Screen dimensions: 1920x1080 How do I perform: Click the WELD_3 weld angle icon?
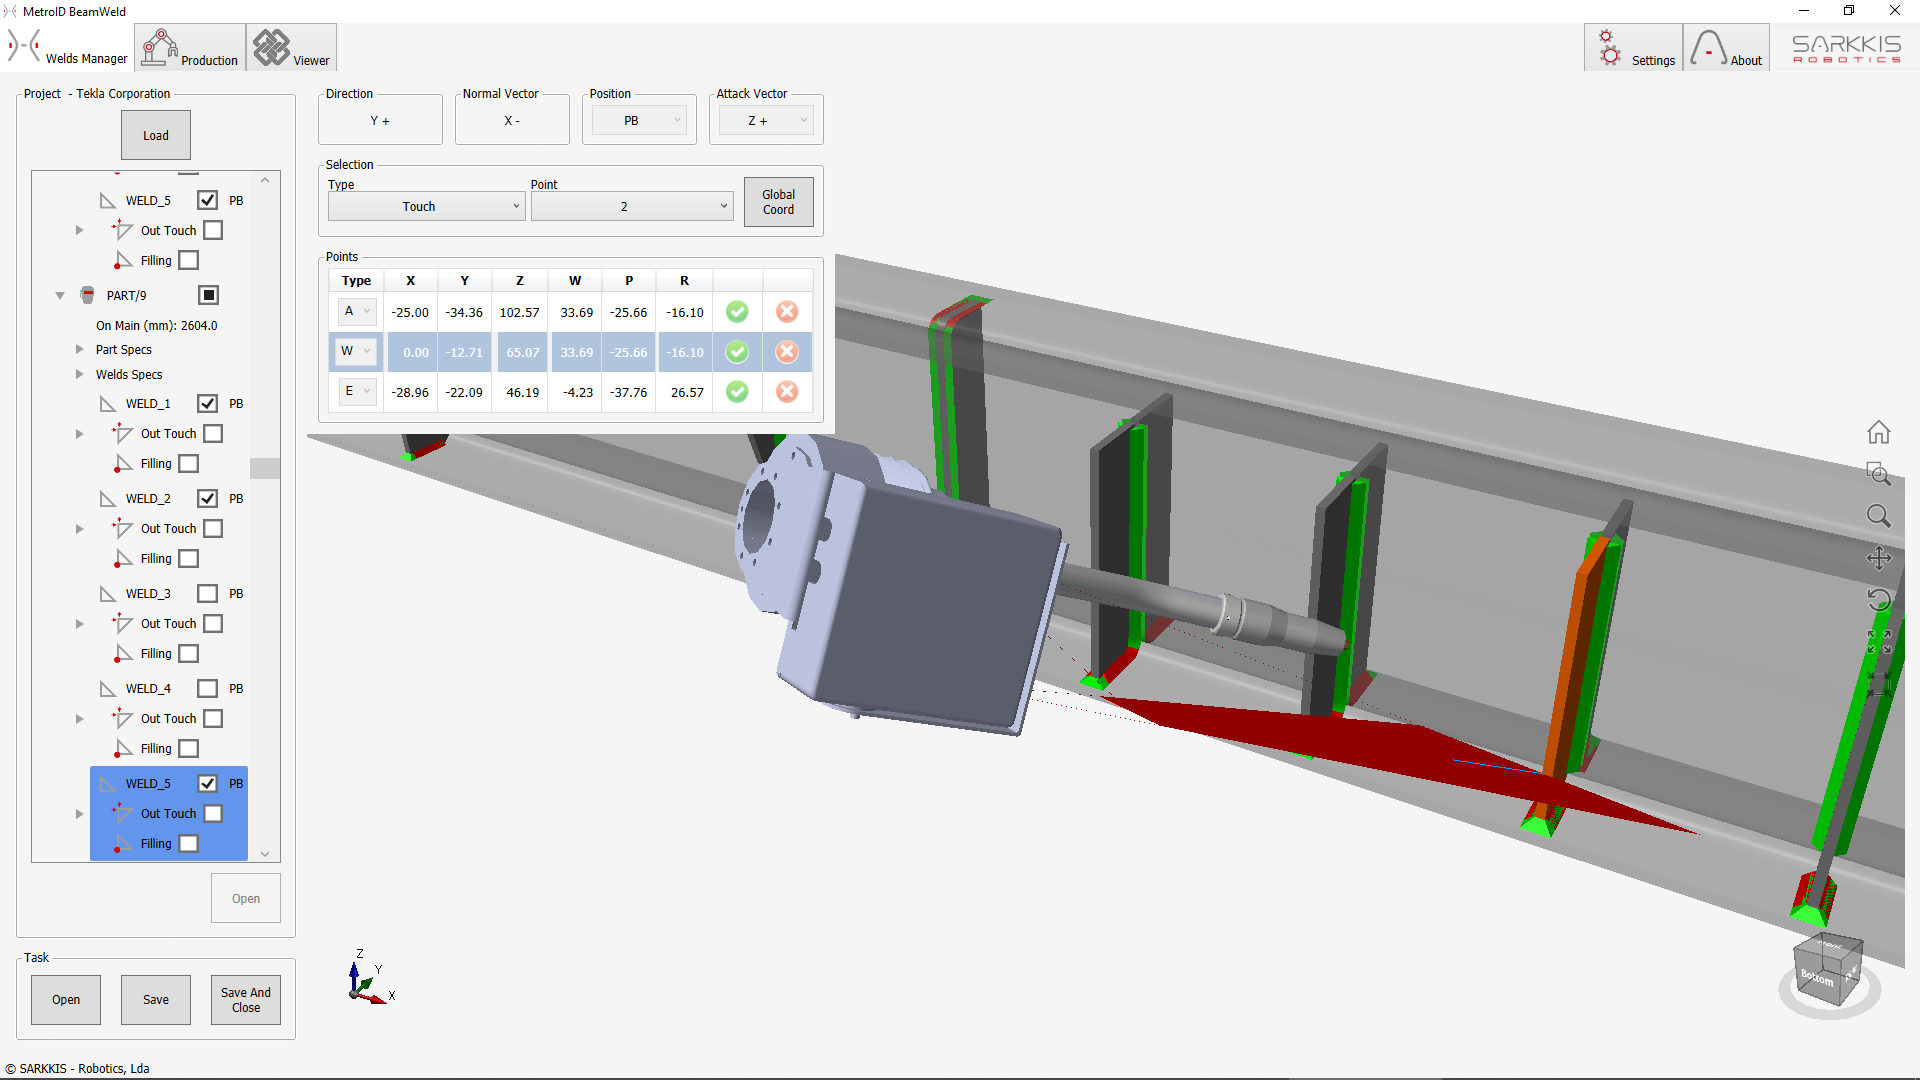point(108,593)
